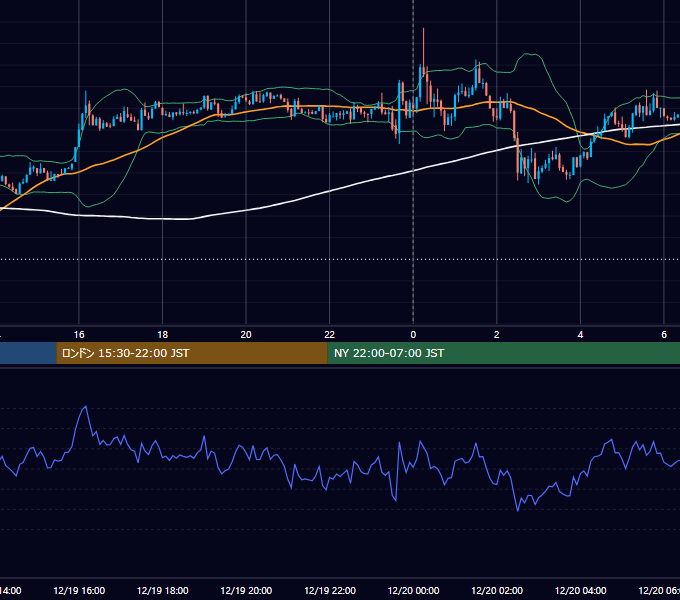Click the NY 22:00-07:00 JST session bar
Screen dimensions: 680x600
point(503,353)
